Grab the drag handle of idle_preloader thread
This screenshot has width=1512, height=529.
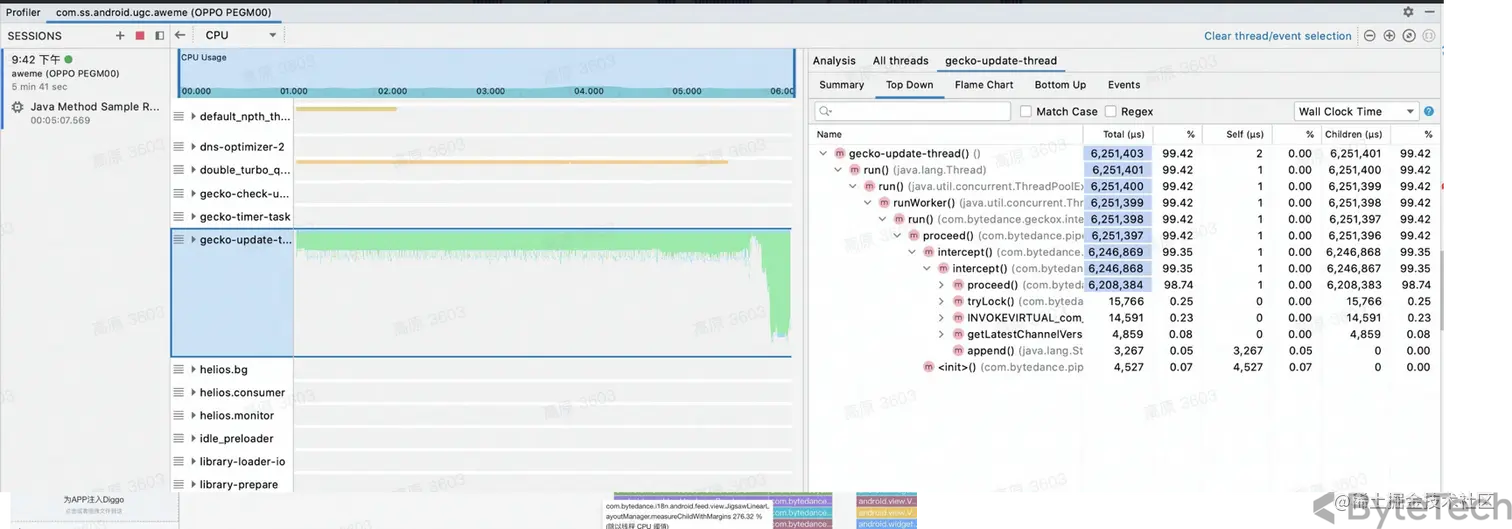click(179, 438)
